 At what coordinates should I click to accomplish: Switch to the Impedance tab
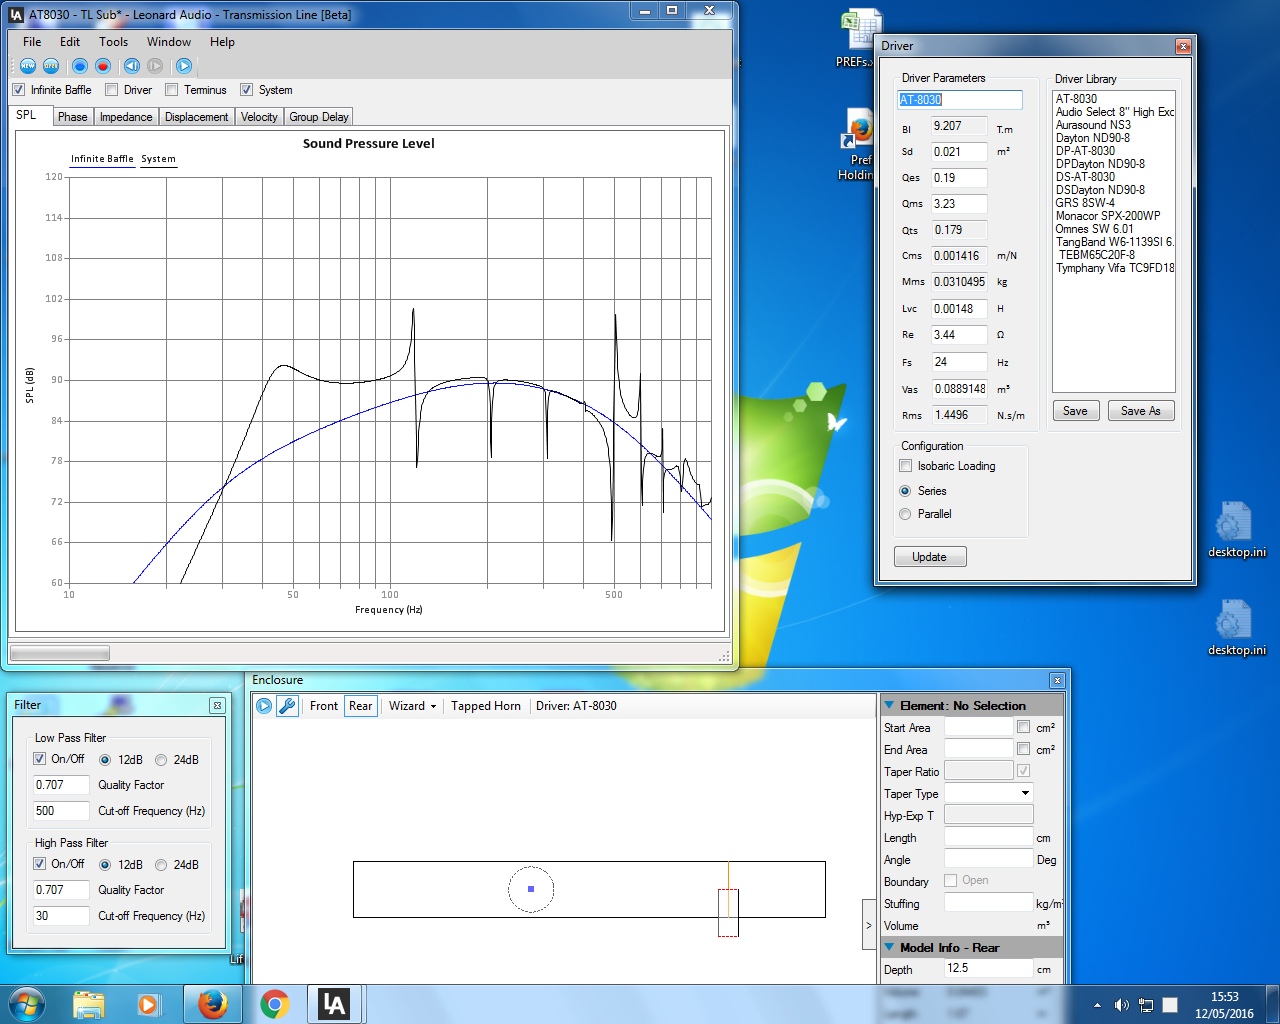tap(126, 117)
